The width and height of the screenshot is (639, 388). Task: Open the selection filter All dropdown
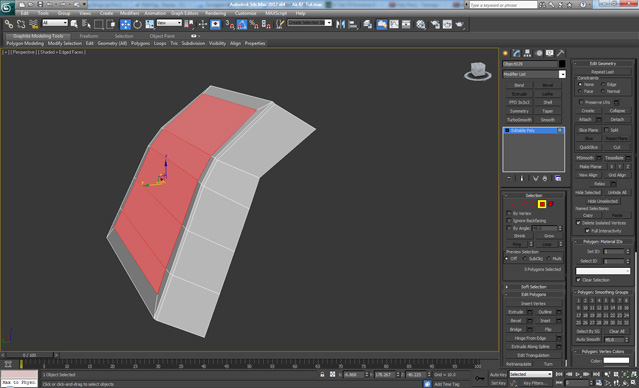tap(55, 23)
